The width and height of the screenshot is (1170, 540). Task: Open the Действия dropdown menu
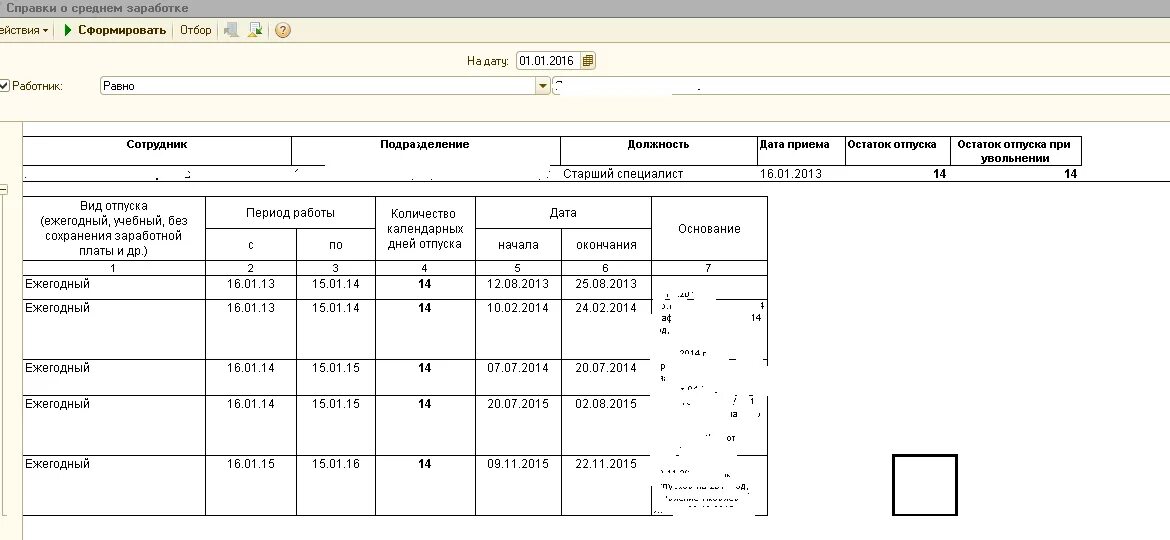(24, 31)
